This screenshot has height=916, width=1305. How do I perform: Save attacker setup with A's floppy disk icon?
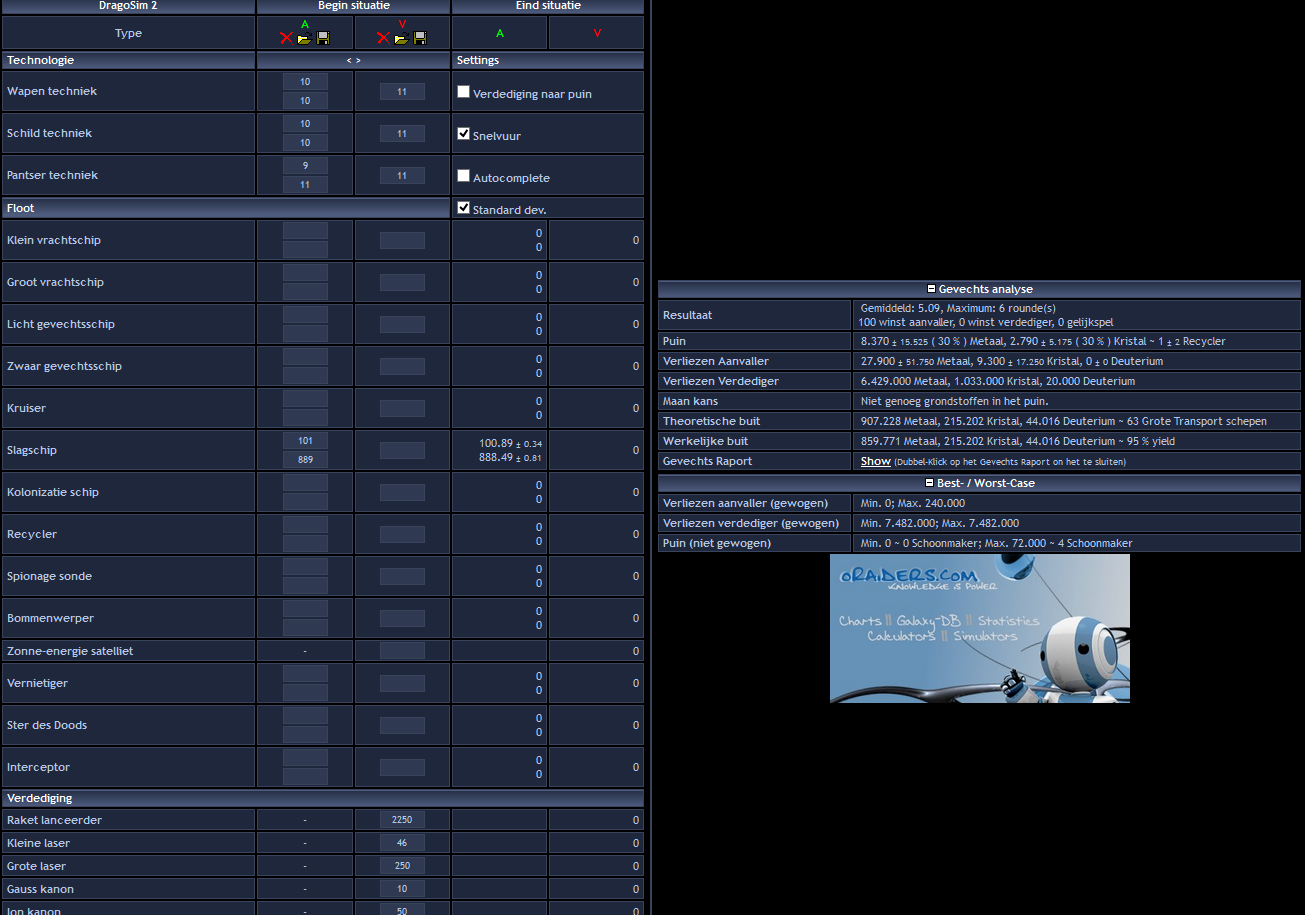[323, 39]
